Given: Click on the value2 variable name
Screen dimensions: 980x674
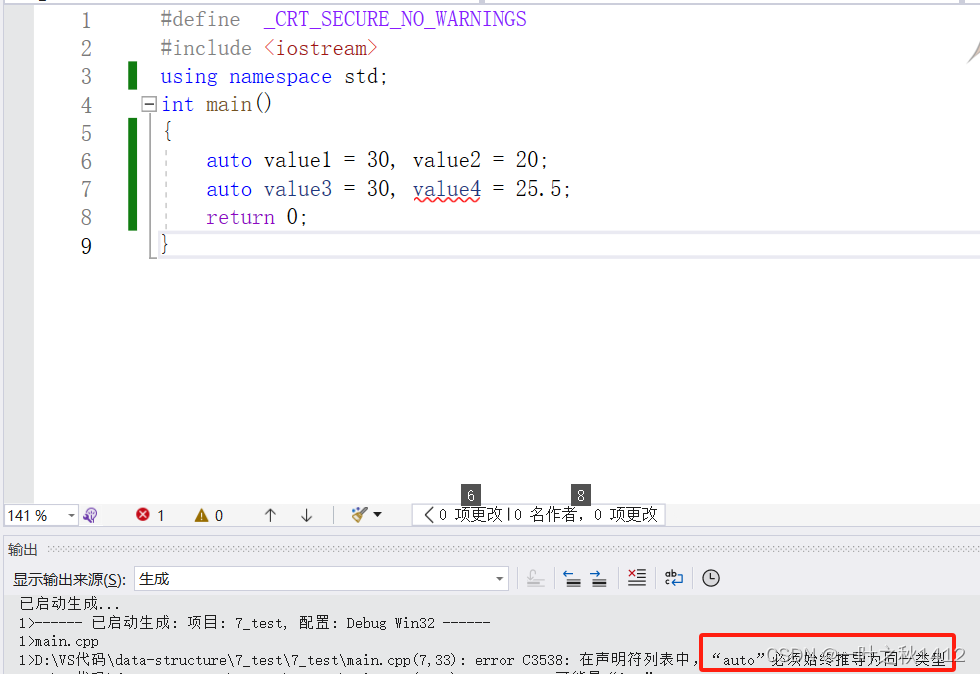Looking at the screenshot, I should tap(447, 160).
